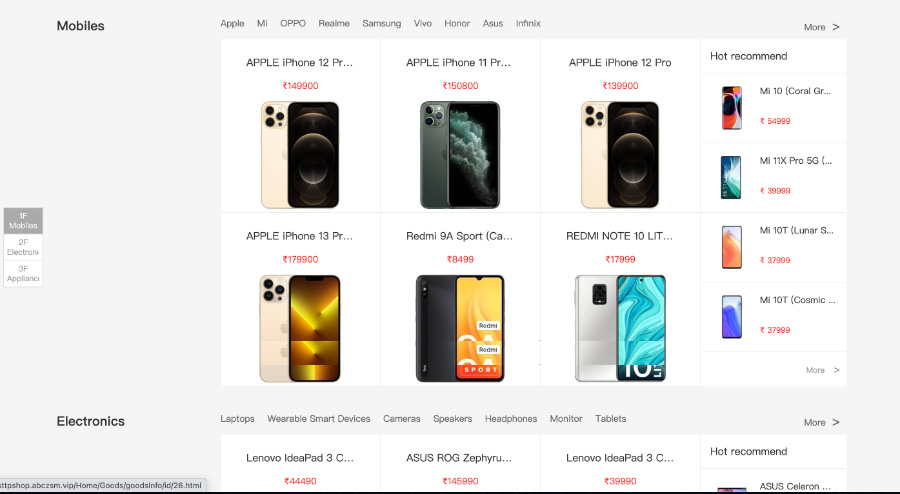
Task: View the REDMI NOTE 10 LITE product image
Action: (620, 328)
